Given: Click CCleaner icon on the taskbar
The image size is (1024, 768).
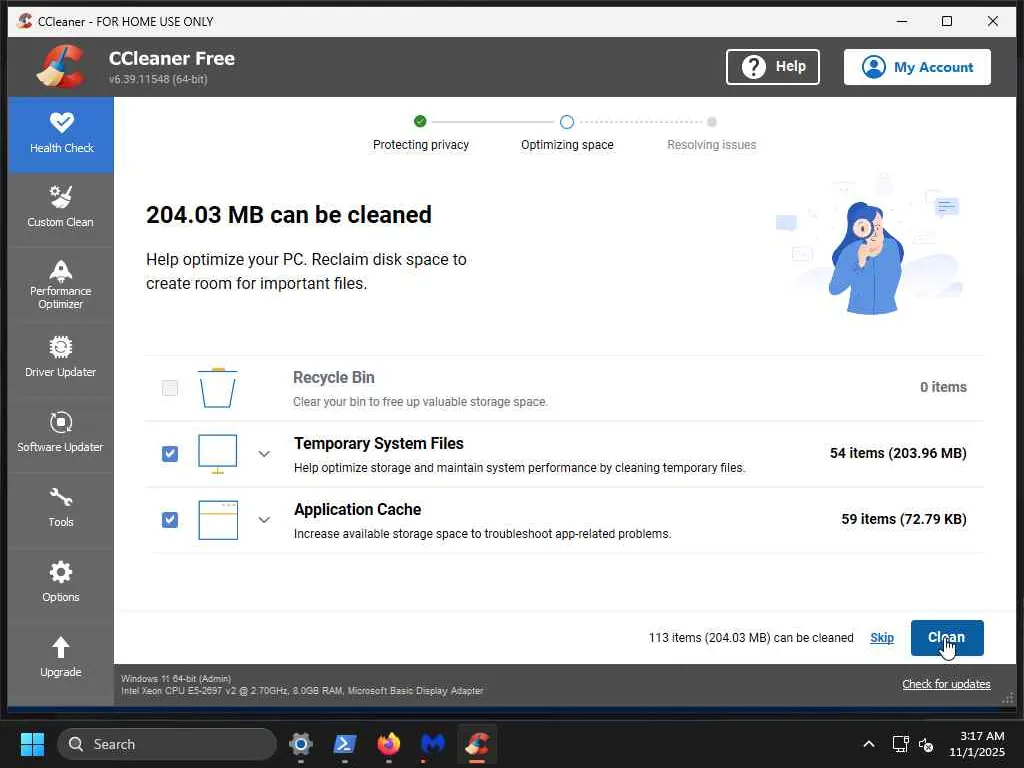Looking at the screenshot, I should (x=477, y=744).
